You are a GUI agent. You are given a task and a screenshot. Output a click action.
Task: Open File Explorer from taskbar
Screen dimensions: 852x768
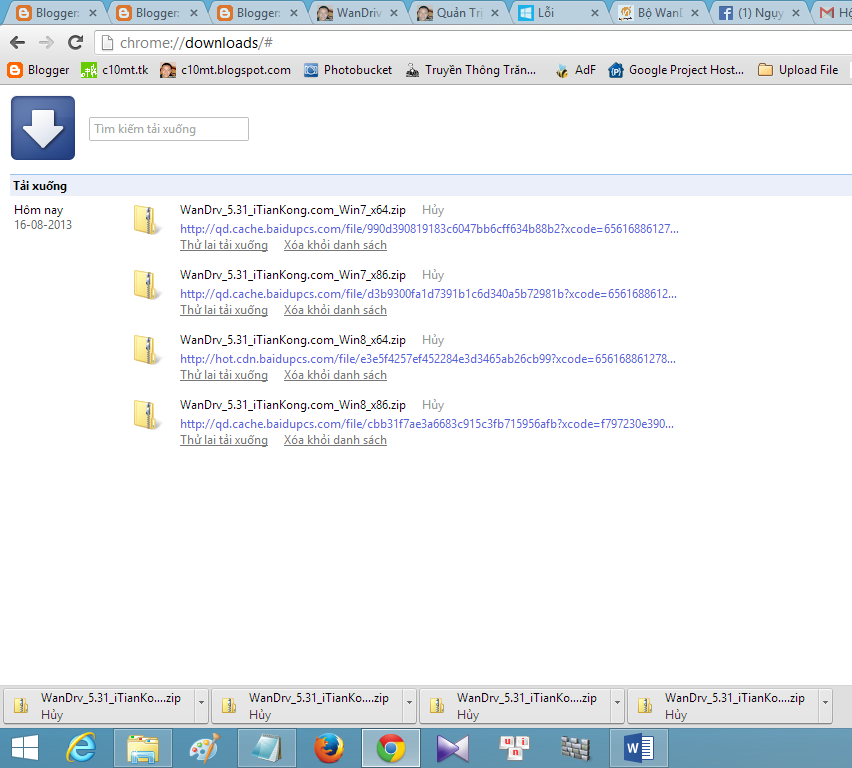[x=142, y=748]
